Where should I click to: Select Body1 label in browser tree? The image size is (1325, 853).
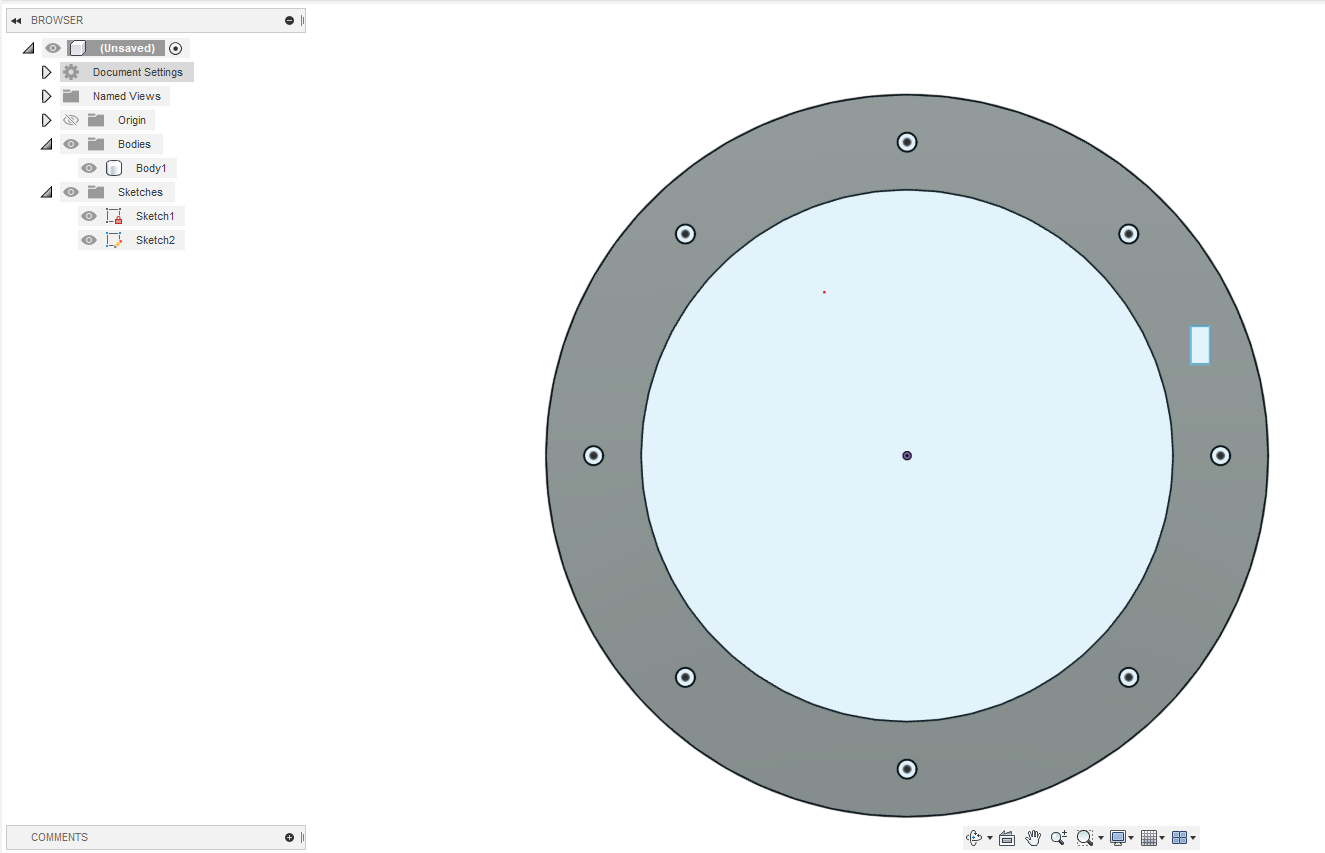click(151, 168)
